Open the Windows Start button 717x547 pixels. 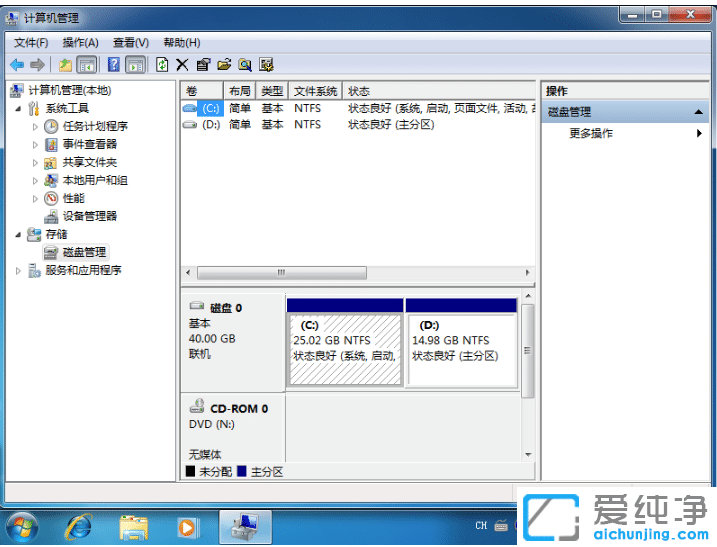[23, 527]
